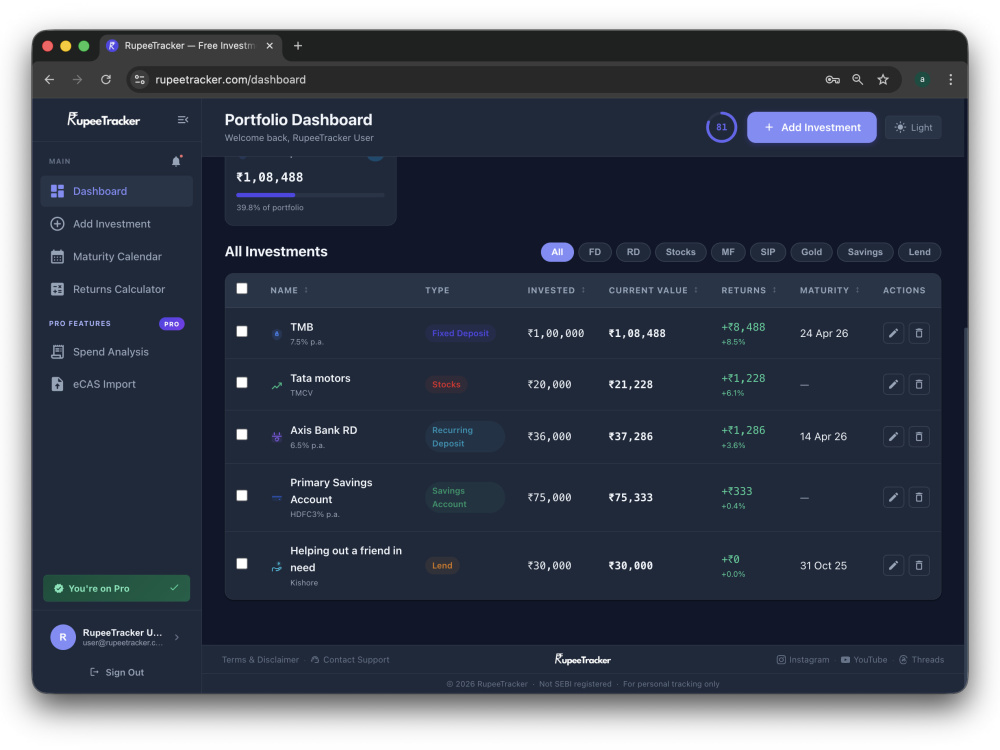Click the Maturity Calendar icon
This screenshot has width=1000, height=750.
[57, 256]
